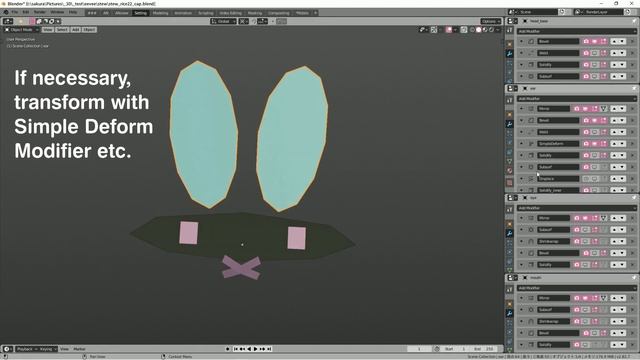The image size is (640, 360).
Task: Click the Blender logo menu icon
Action: click(x=6, y=12)
